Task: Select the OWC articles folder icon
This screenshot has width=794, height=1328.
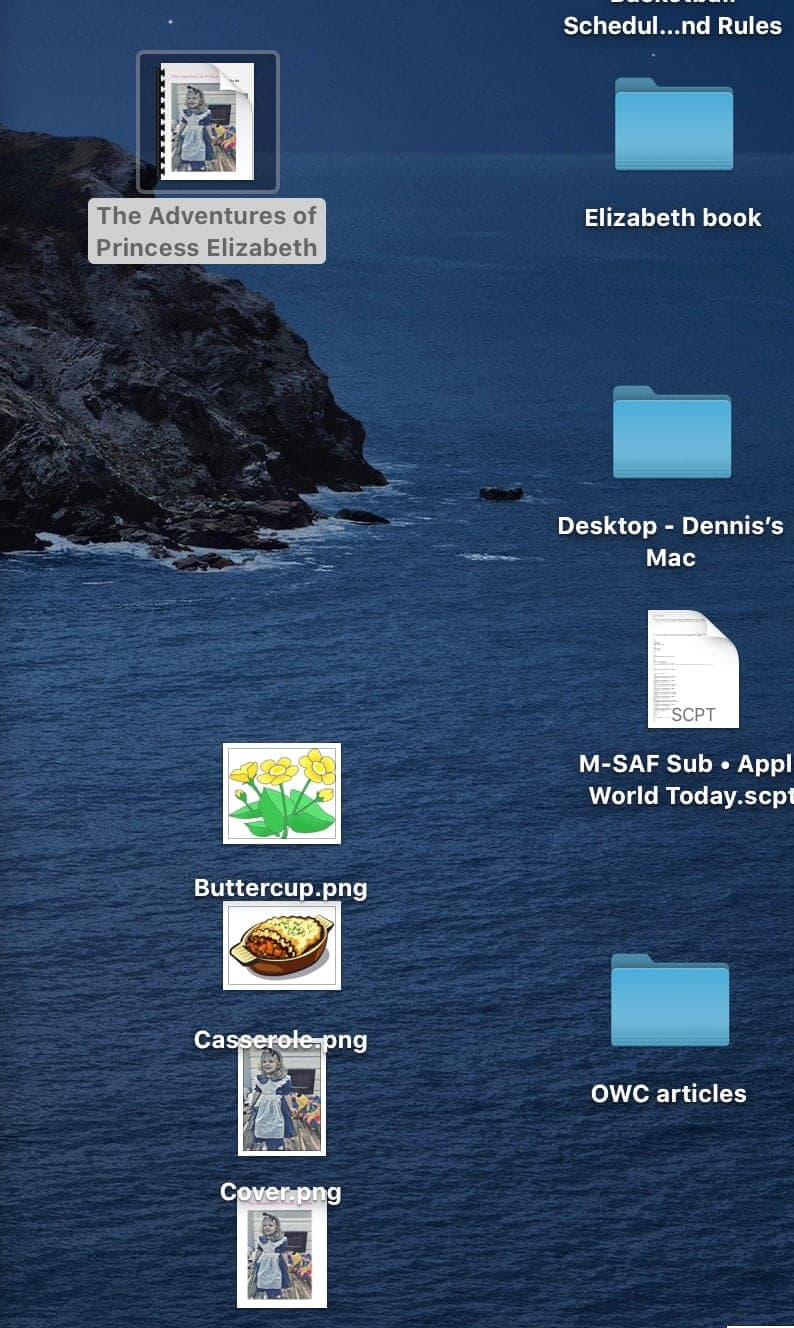Action: point(669,1000)
